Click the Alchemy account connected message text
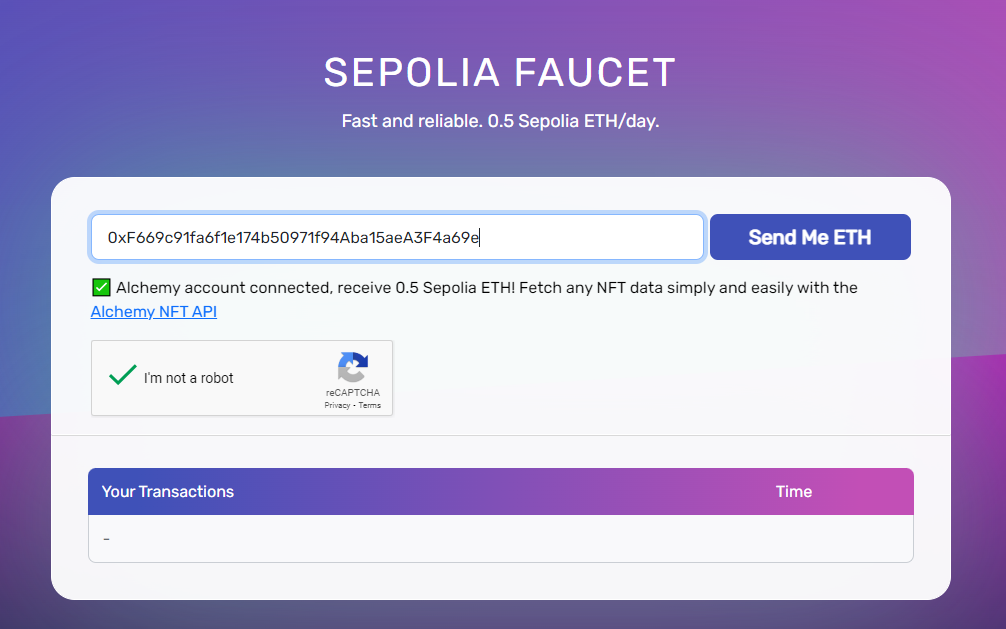 tap(315, 288)
